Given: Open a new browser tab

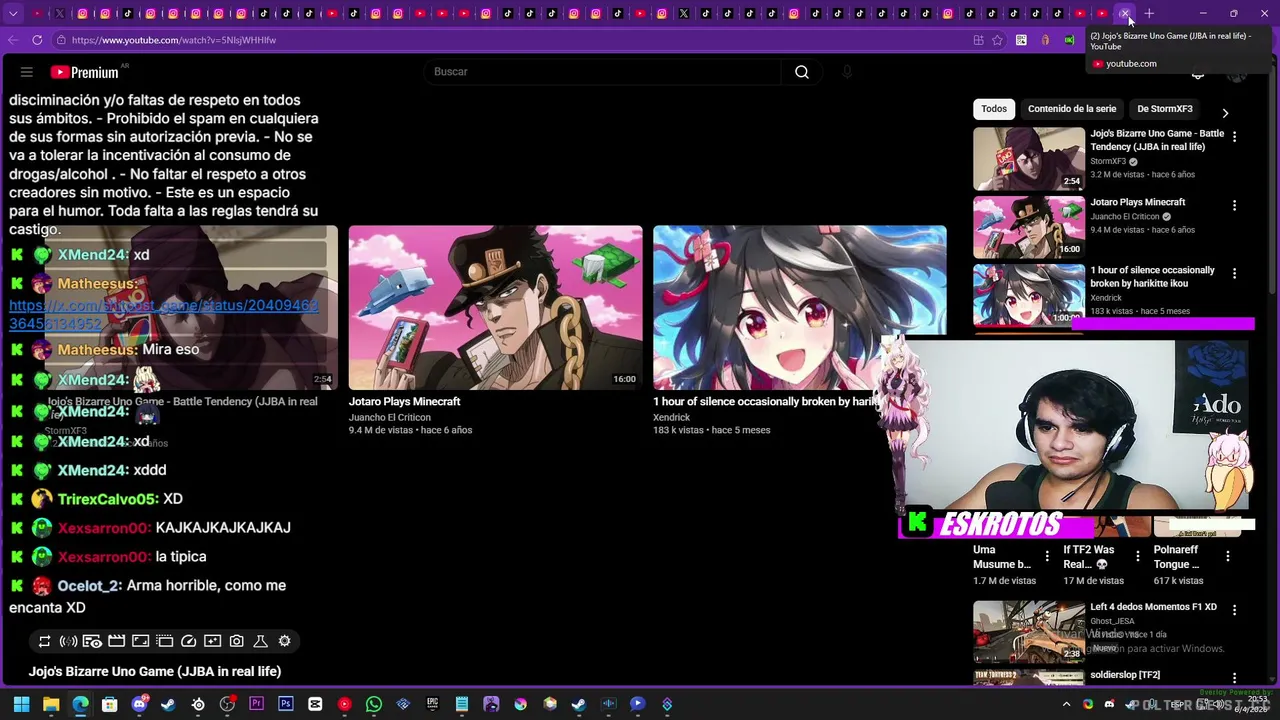Looking at the screenshot, I should click(1149, 14).
